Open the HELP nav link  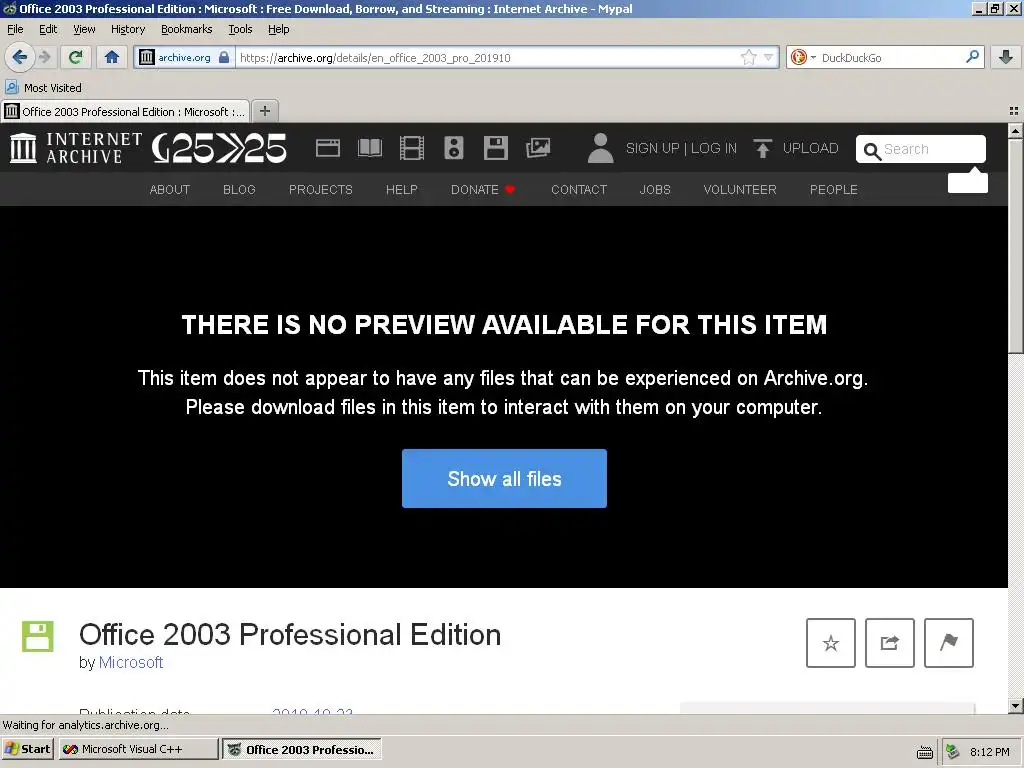click(402, 189)
